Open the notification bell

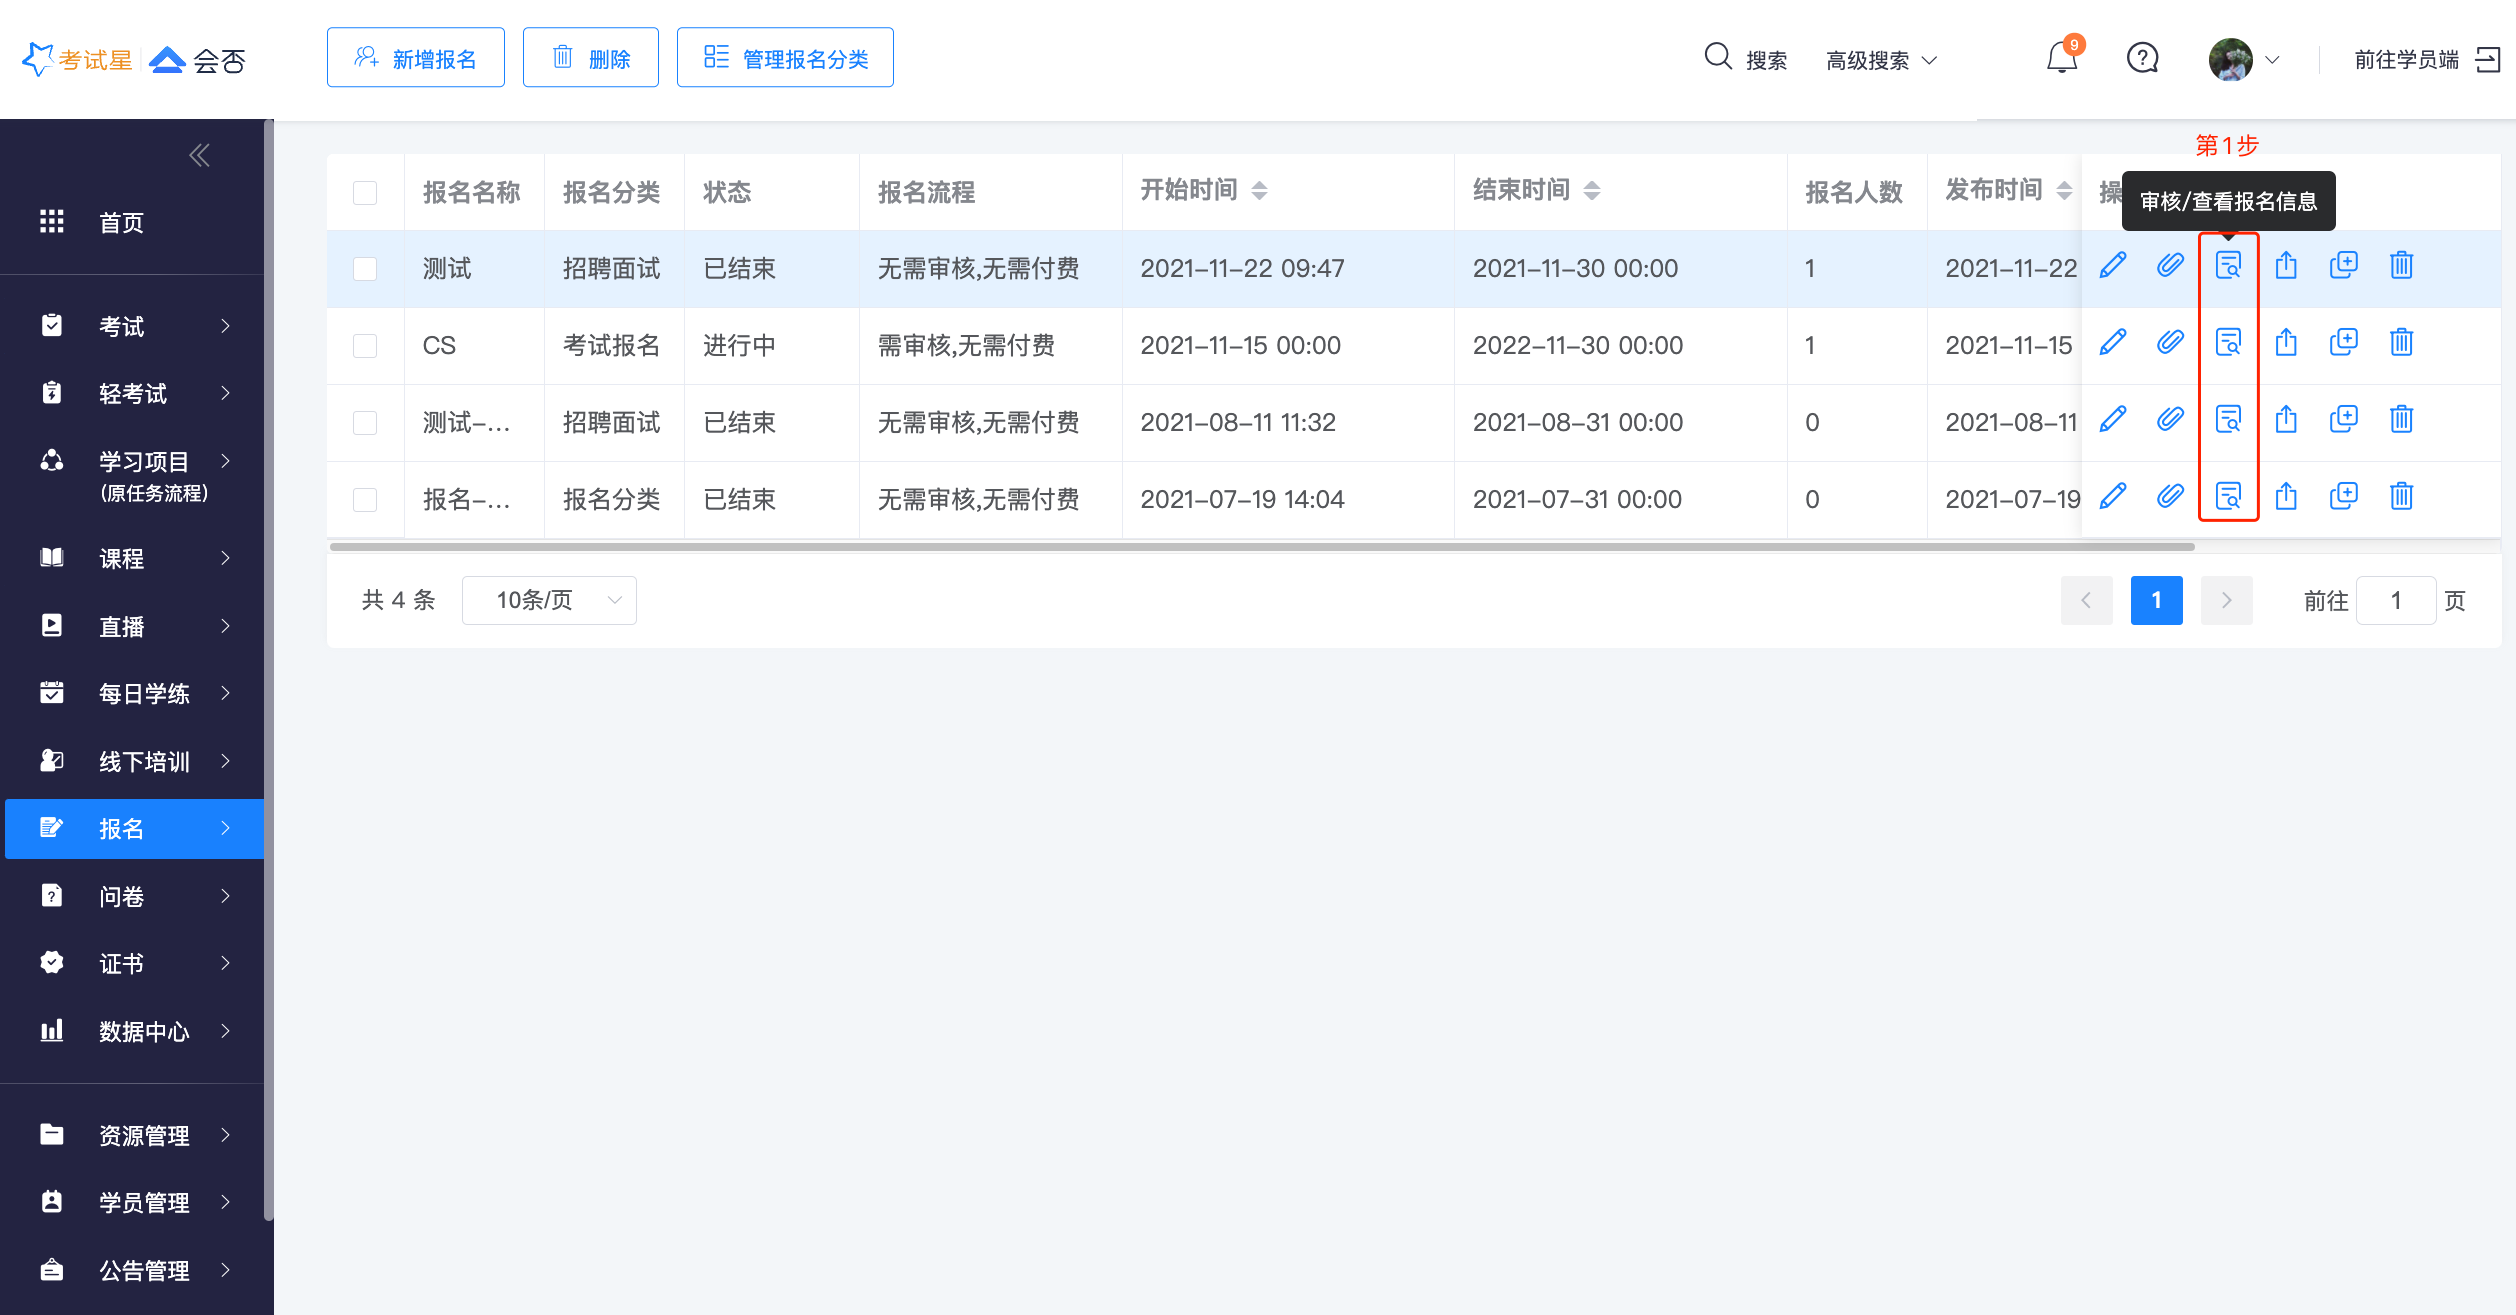pyautogui.click(x=2061, y=59)
